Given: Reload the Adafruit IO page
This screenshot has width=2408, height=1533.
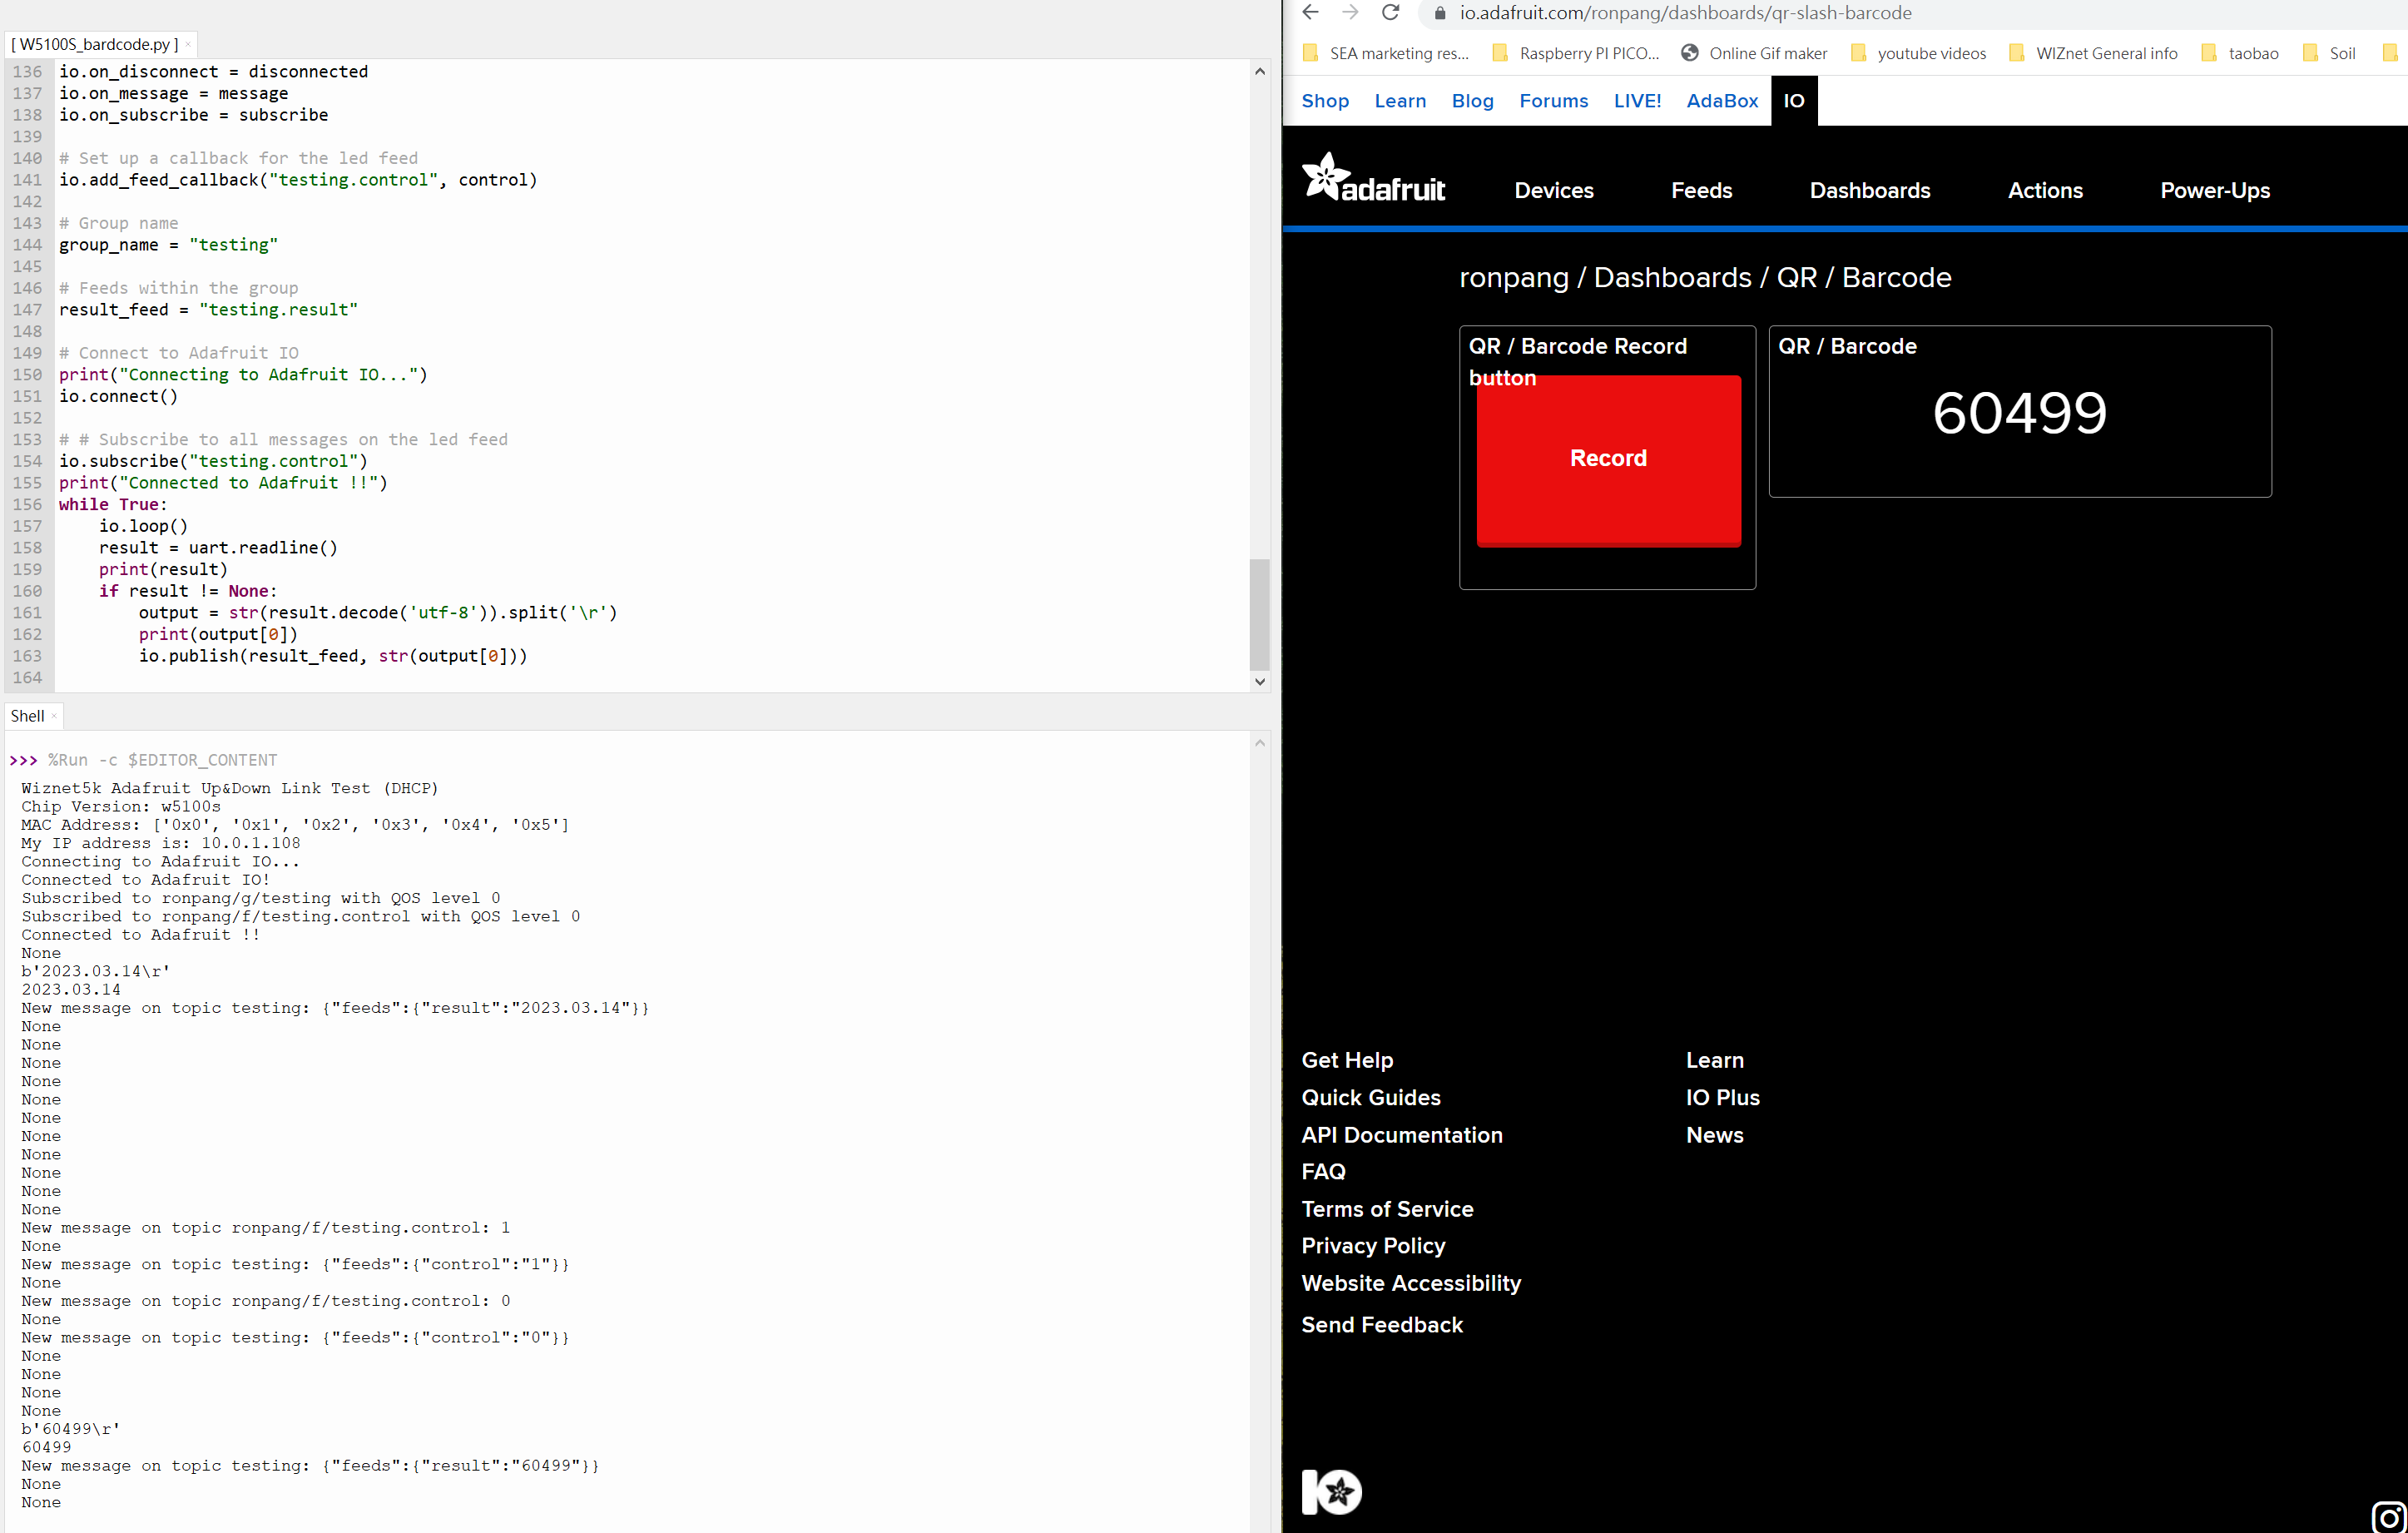Looking at the screenshot, I should pyautogui.click(x=1390, y=13).
